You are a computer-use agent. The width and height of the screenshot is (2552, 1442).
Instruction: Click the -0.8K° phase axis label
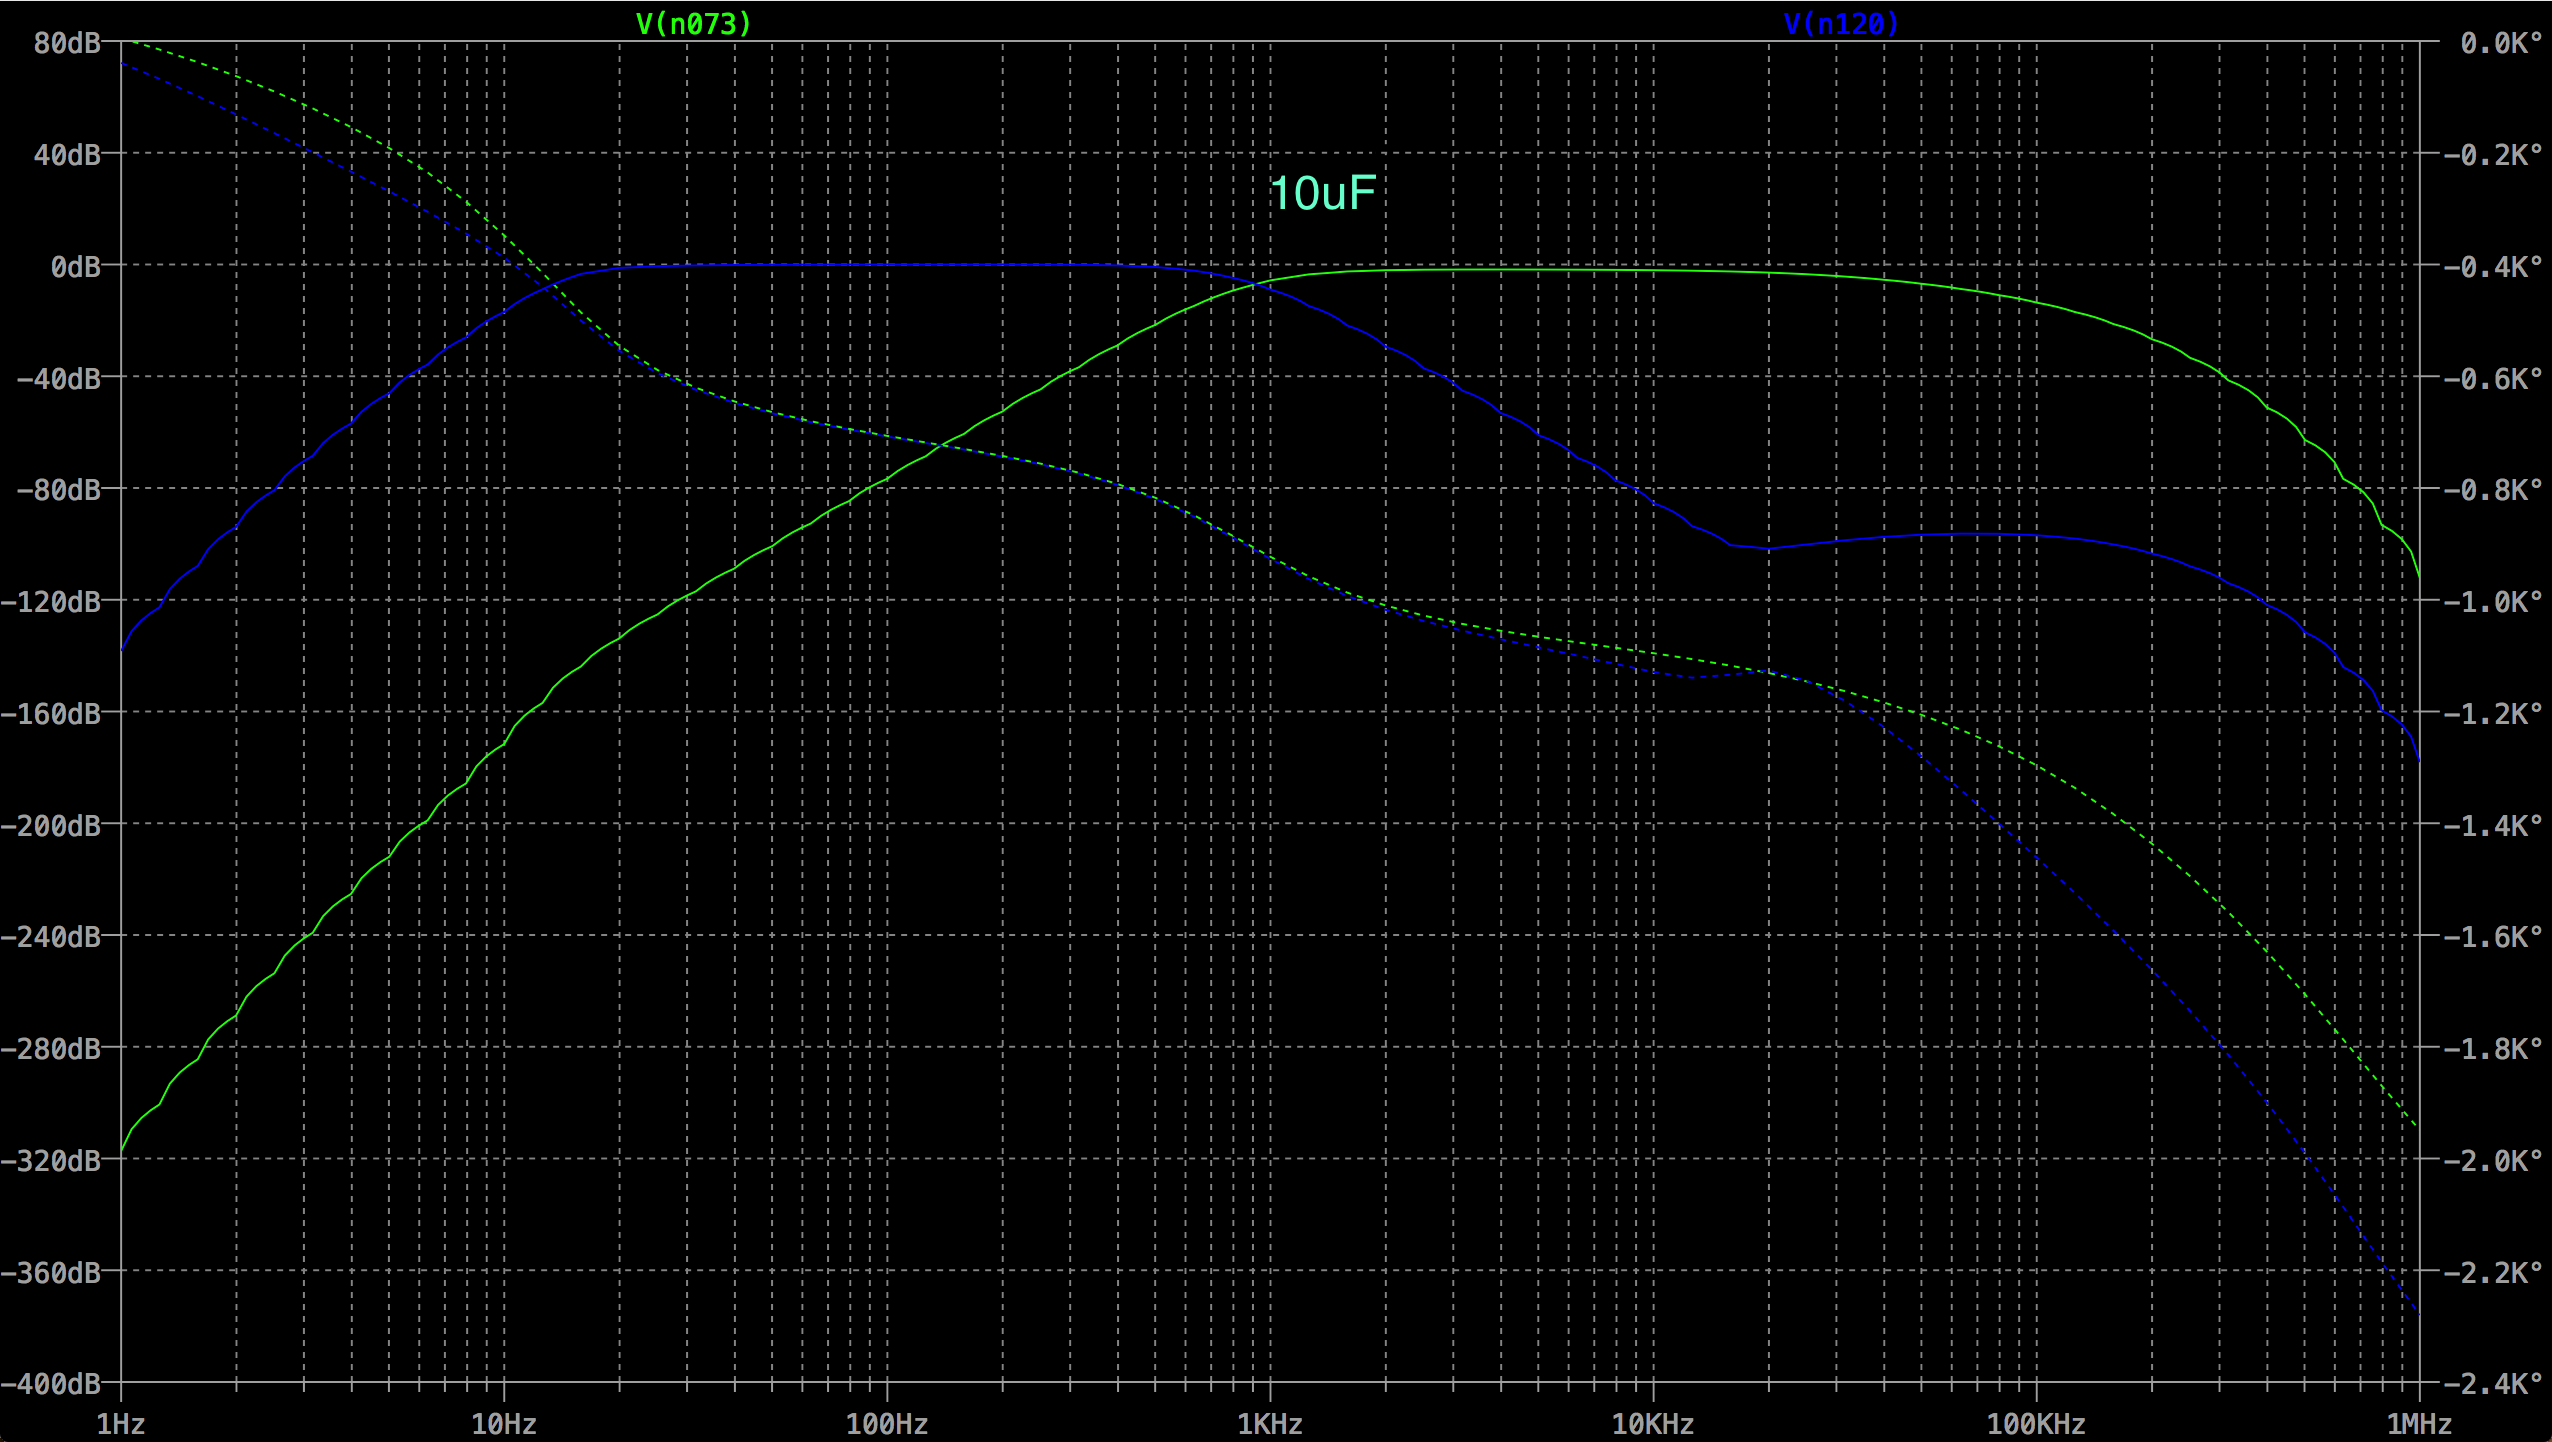tap(2493, 490)
